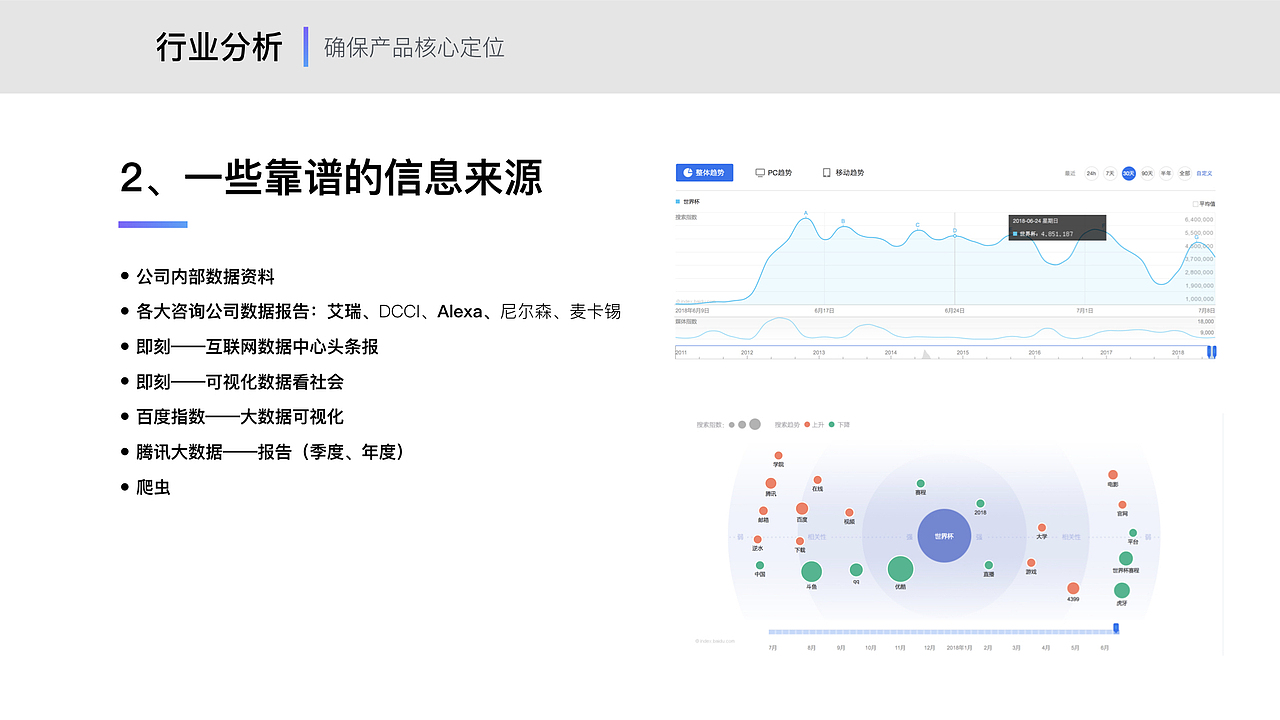The width and height of the screenshot is (1280, 720).
Task: Select the 全部 time range
Action: tap(1185, 173)
